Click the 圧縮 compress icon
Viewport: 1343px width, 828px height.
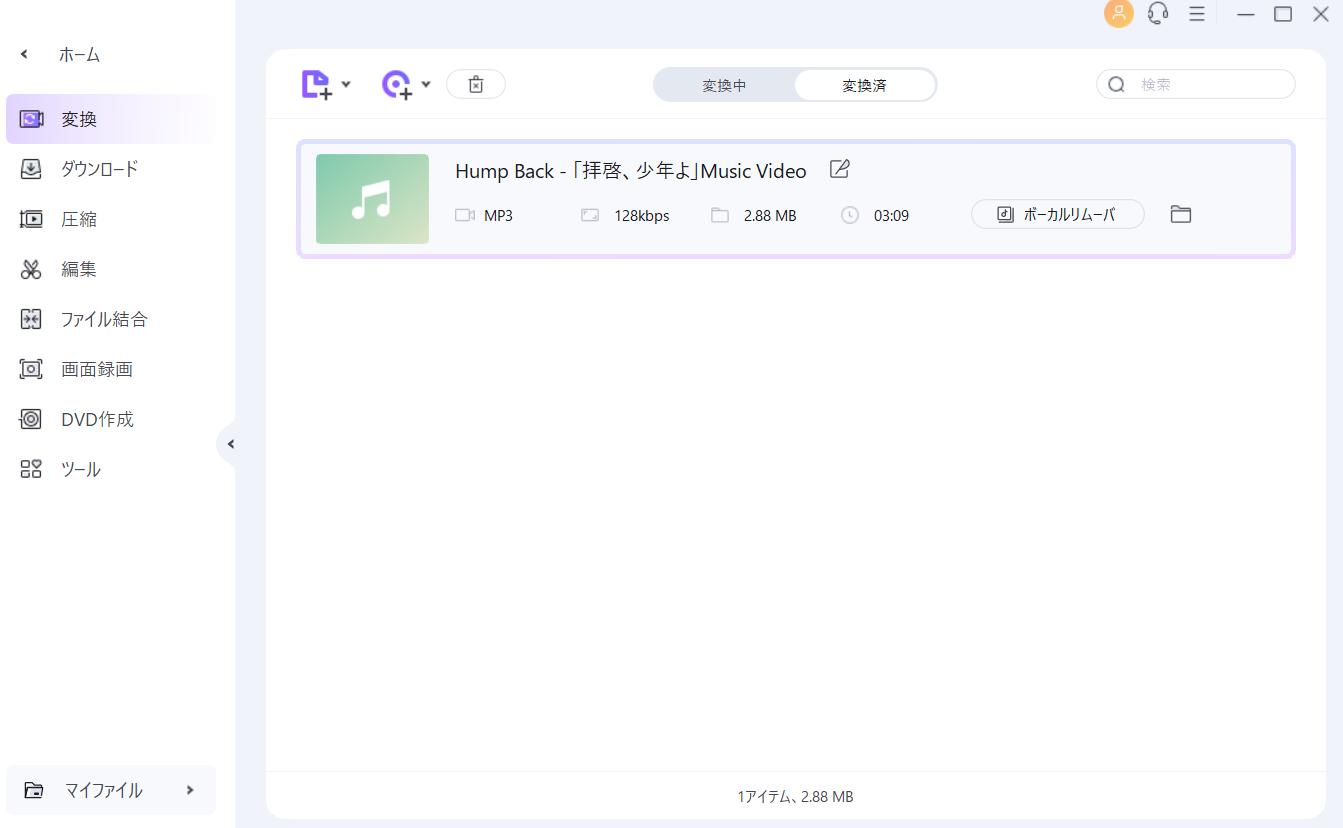31,219
